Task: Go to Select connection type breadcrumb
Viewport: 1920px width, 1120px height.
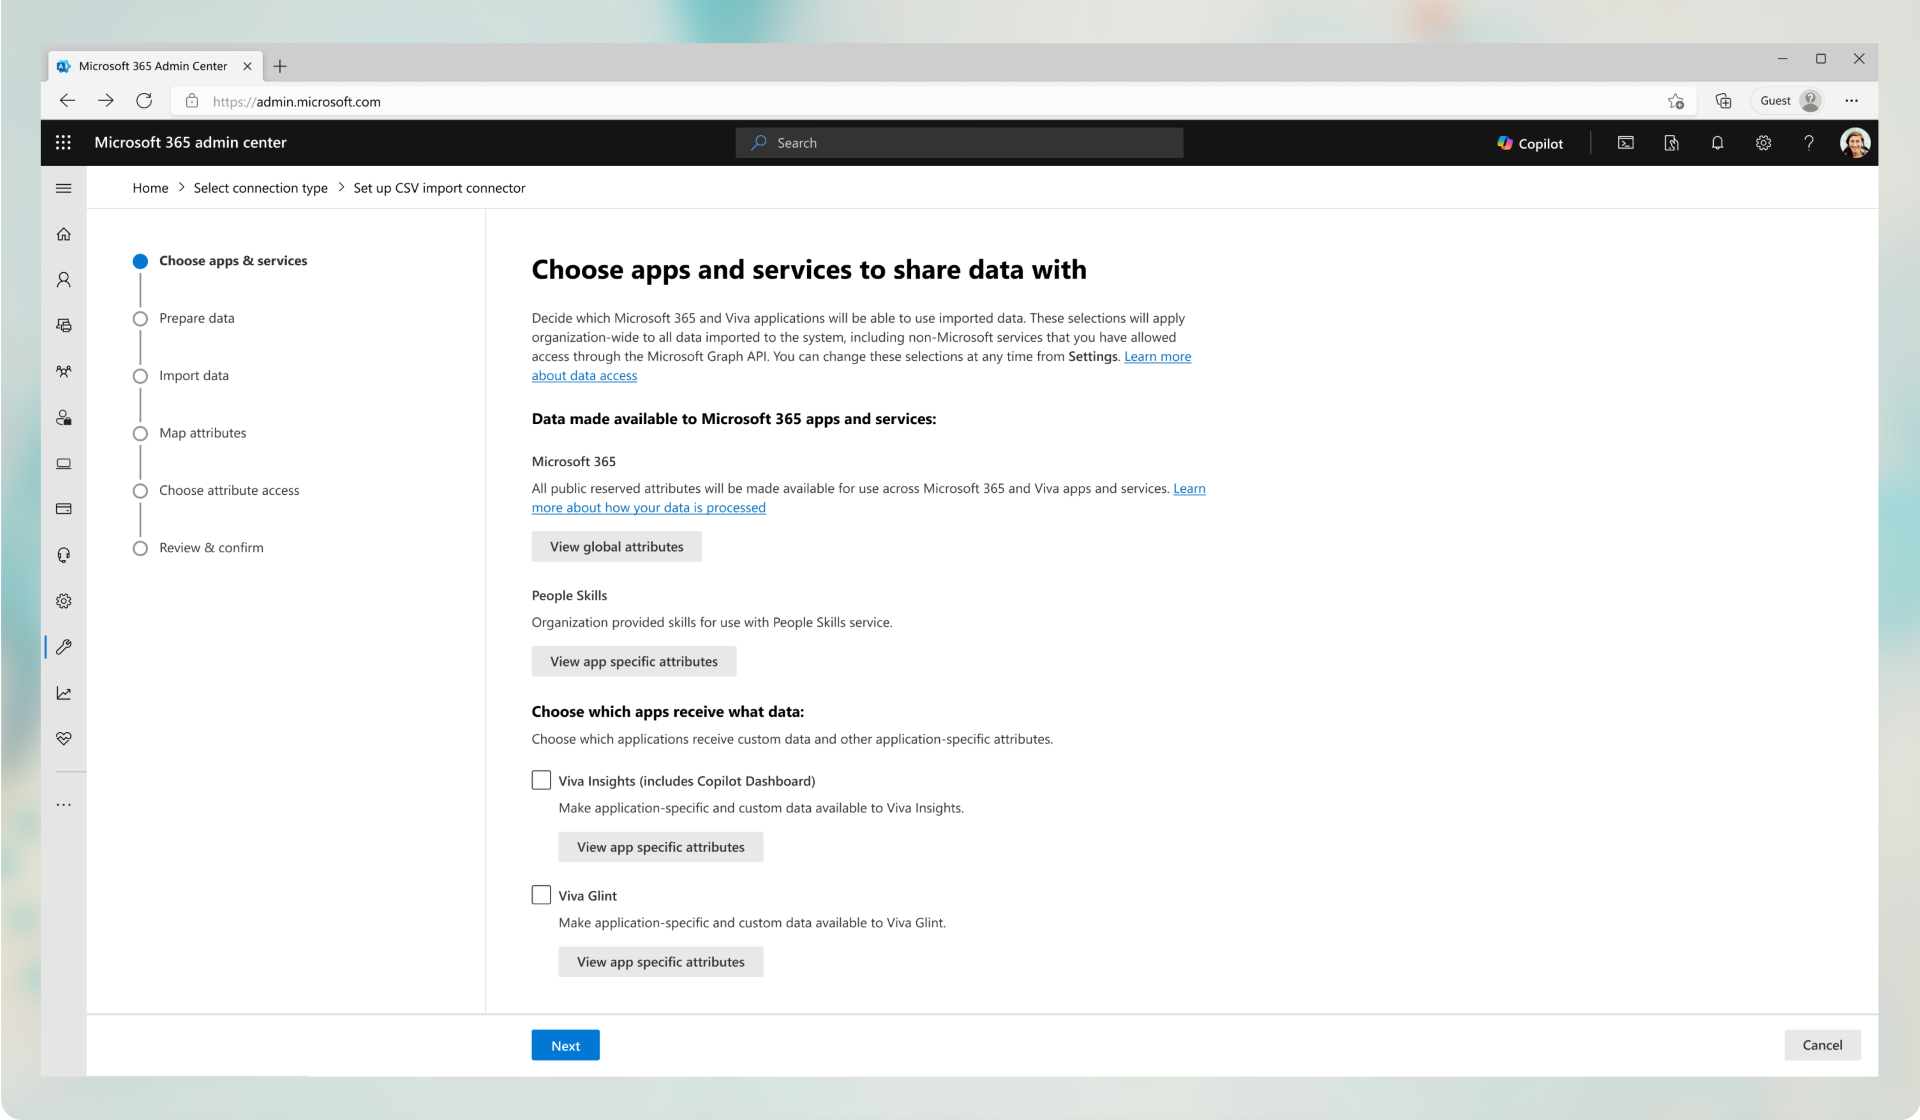Action: coord(260,188)
